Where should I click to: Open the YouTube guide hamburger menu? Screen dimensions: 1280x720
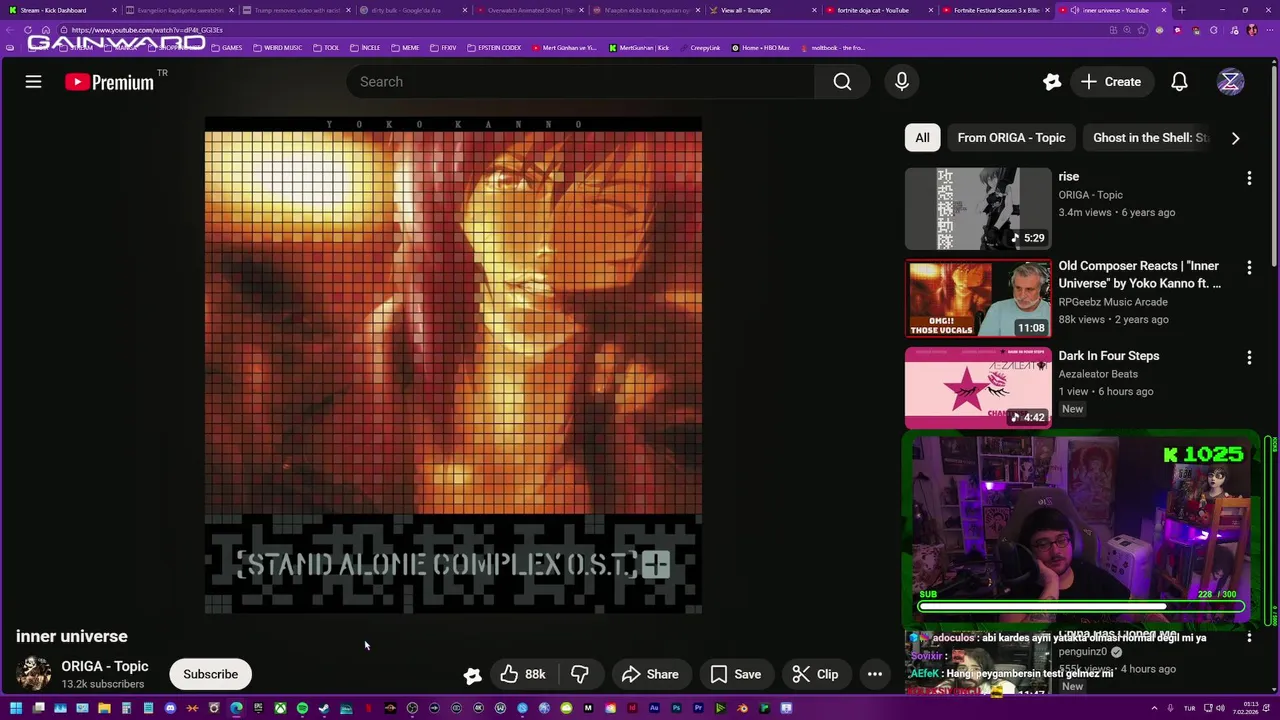[x=33, y=82]
